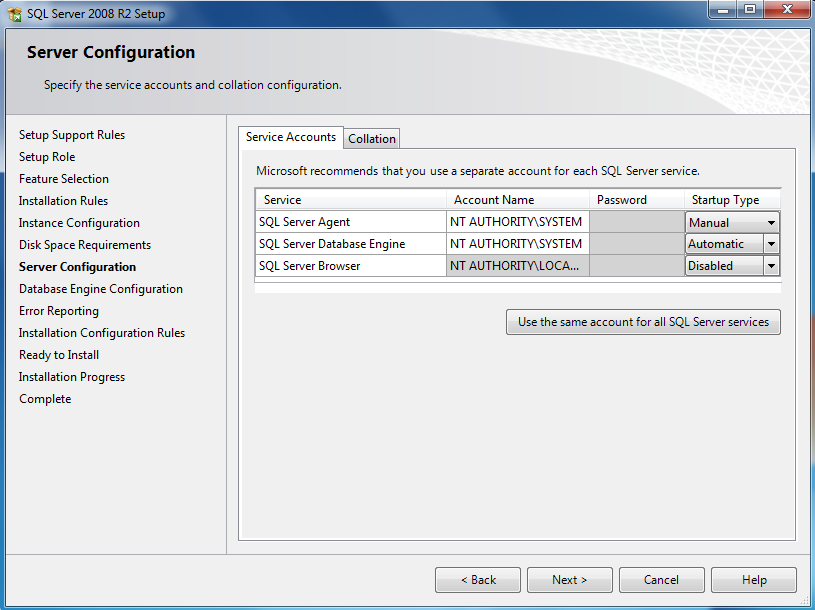815x610 pixels.
Task: Click the Startup Type column header
Action: [x=732, y=200]
